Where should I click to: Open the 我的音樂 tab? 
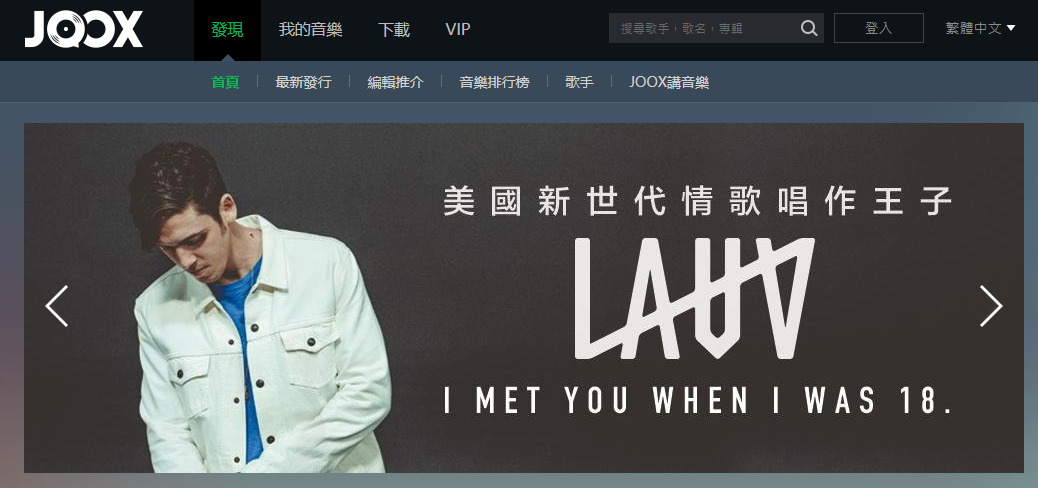[310, 30]
